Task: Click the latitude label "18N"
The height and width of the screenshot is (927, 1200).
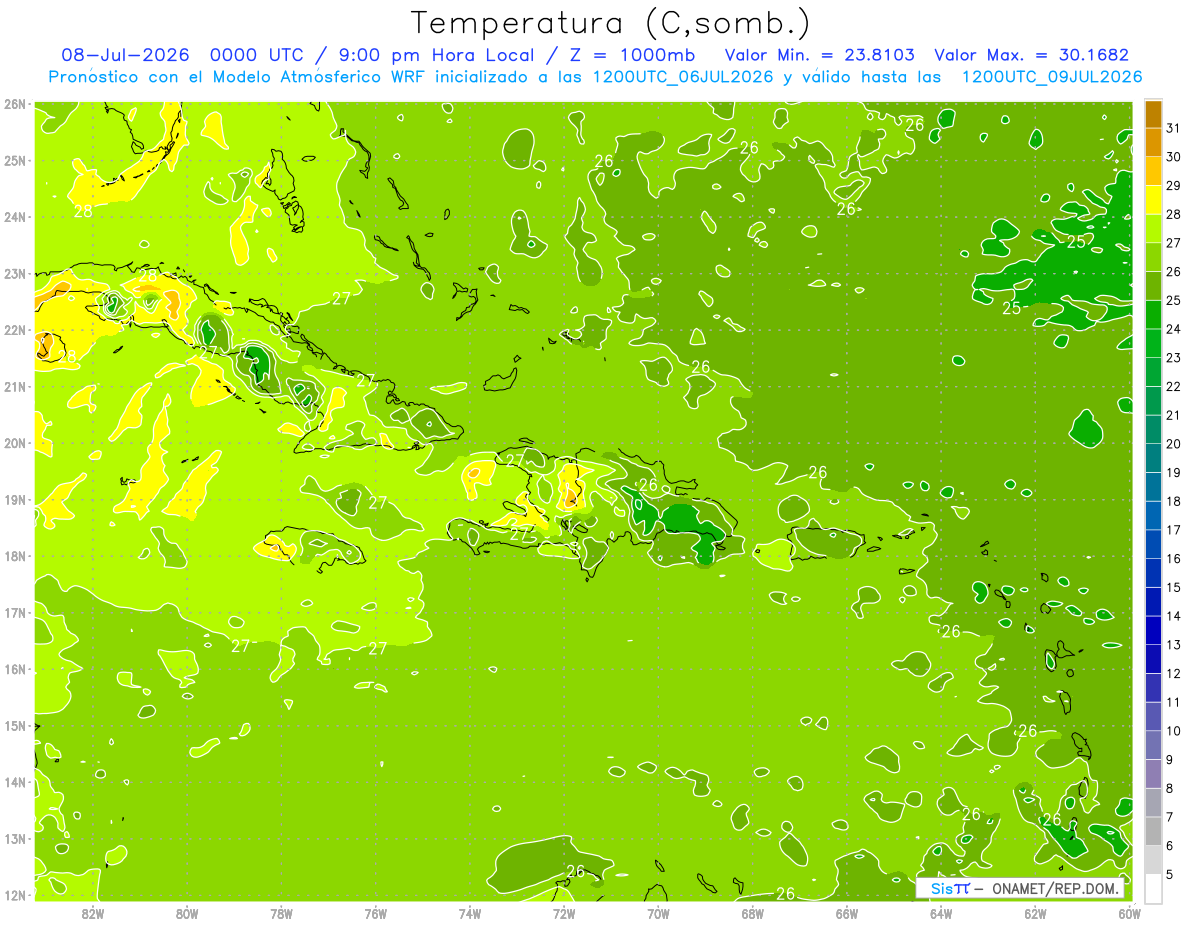Action: 15,556
